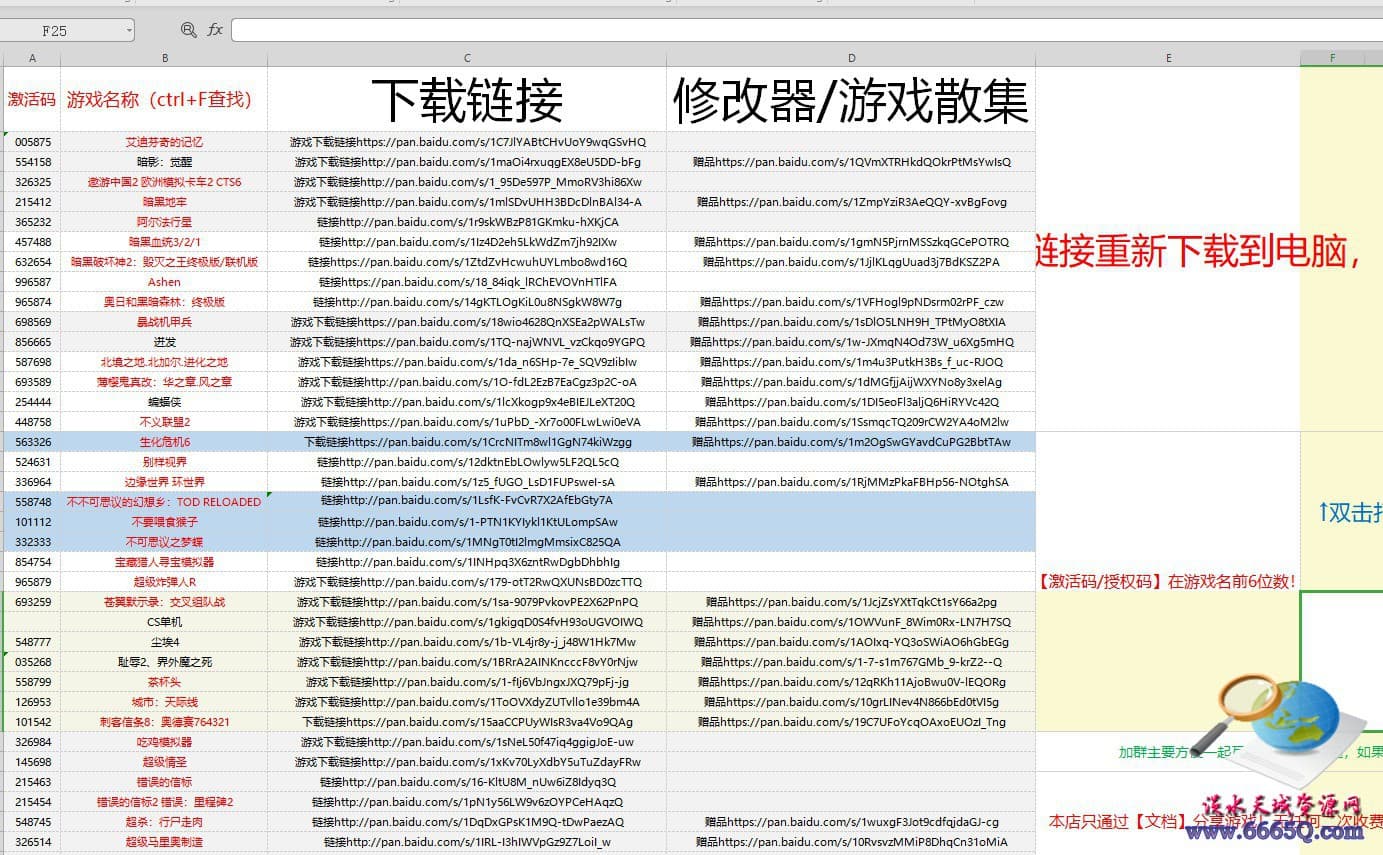Image resolution: width=1383 pixels, height=855 pixels.
Task: Click the fx insert function icon
Action: coord(215,31)
